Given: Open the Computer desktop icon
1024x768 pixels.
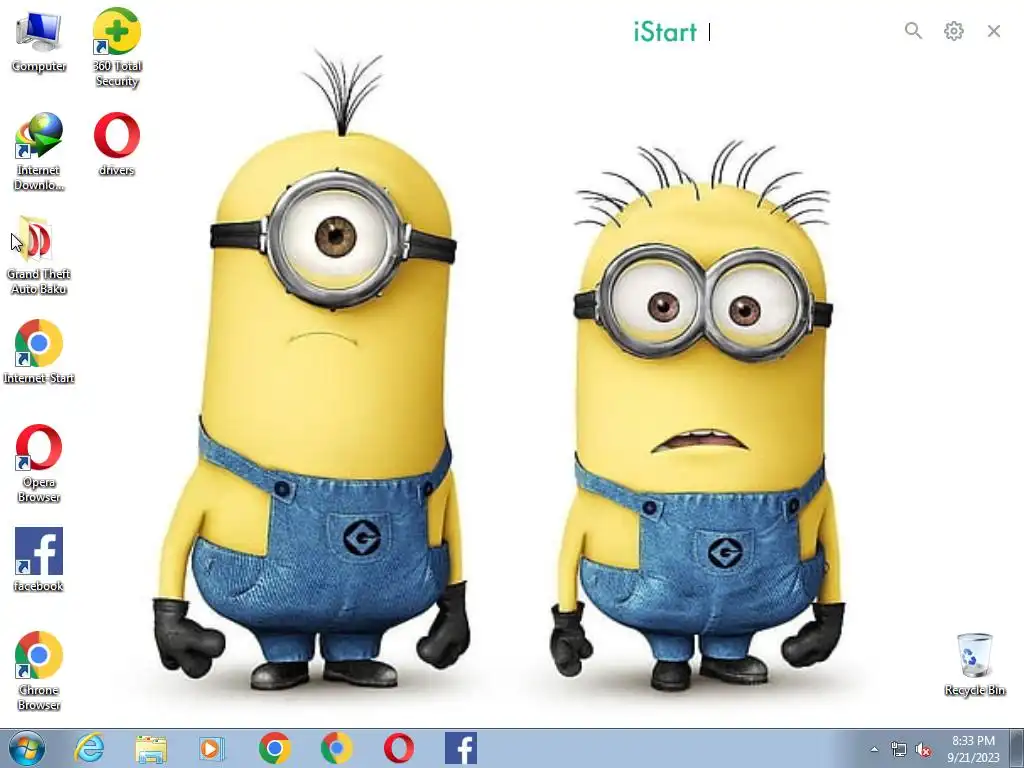Looking at the screenshot, I should (x=39, y=40).
